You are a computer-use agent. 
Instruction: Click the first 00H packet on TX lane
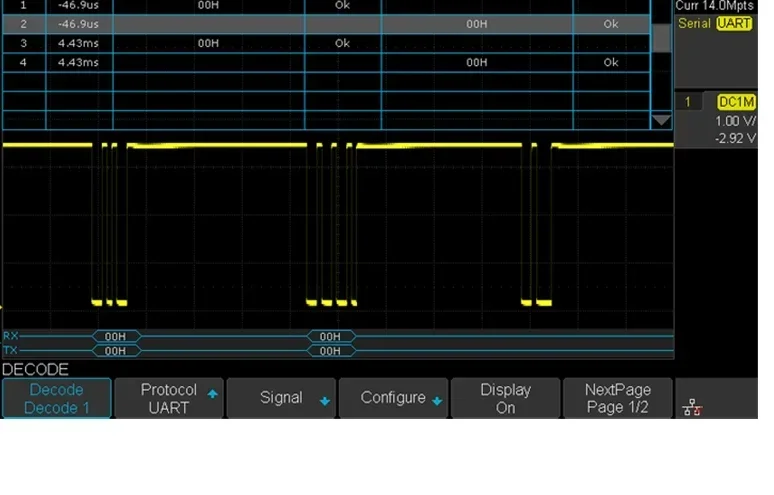pos(116,351)
